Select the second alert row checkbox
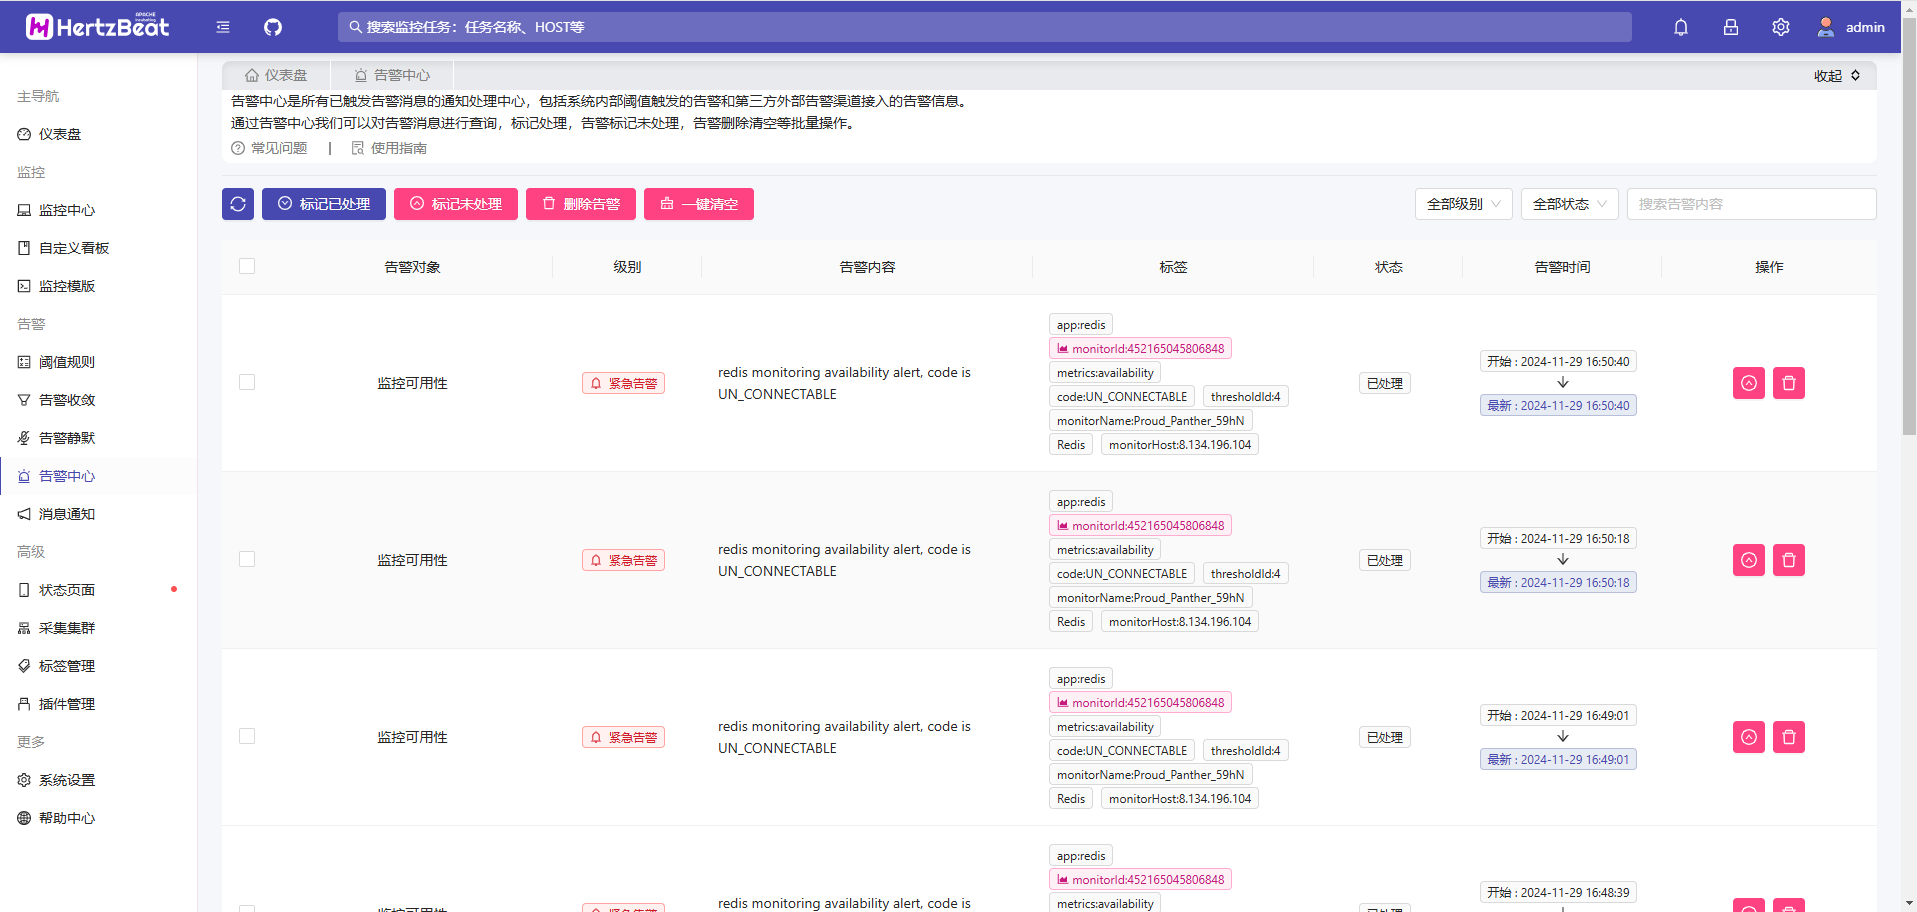 pyautogui.click(x=247, y=559)
